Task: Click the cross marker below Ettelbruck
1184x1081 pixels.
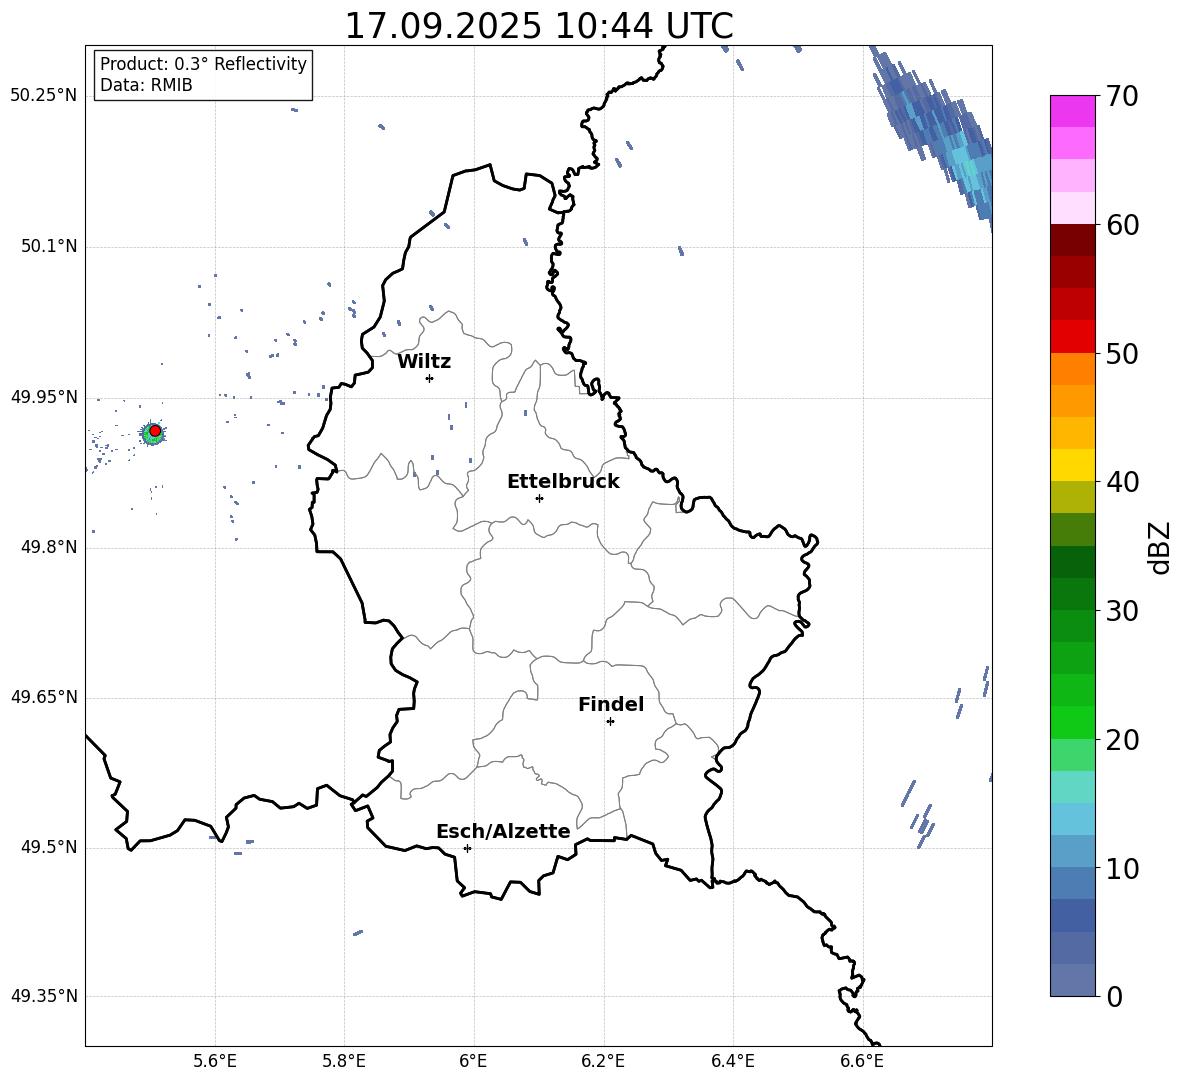Action: pos(539,498)
